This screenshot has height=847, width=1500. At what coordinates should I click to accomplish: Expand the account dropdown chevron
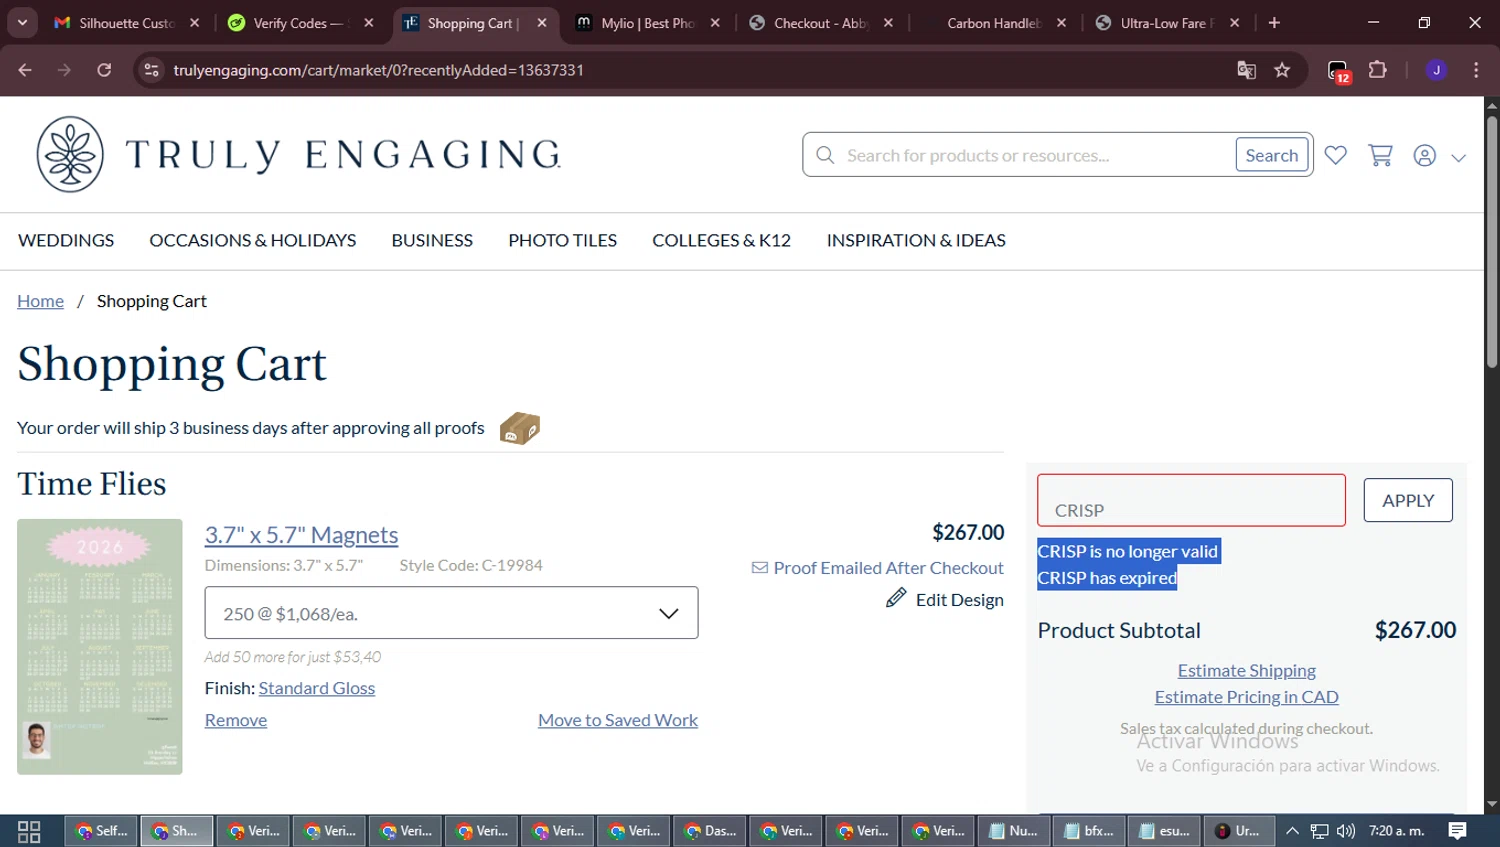click(x=1458, y=157)
